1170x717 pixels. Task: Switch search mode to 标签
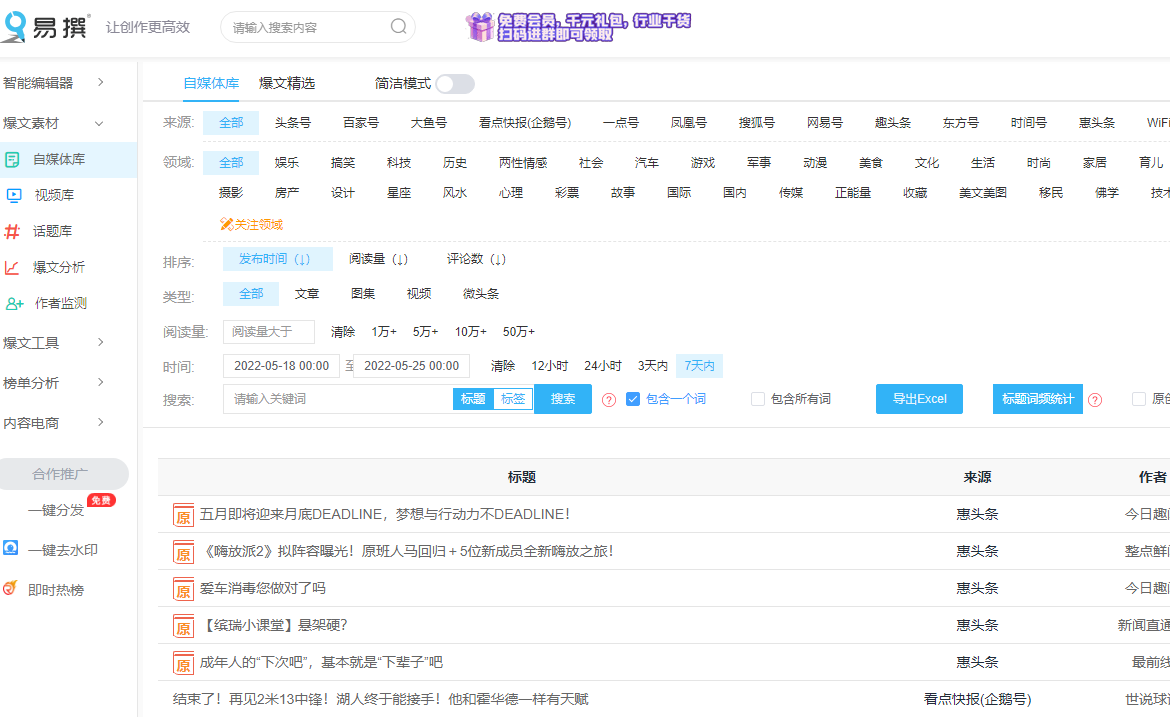point(512,398)
